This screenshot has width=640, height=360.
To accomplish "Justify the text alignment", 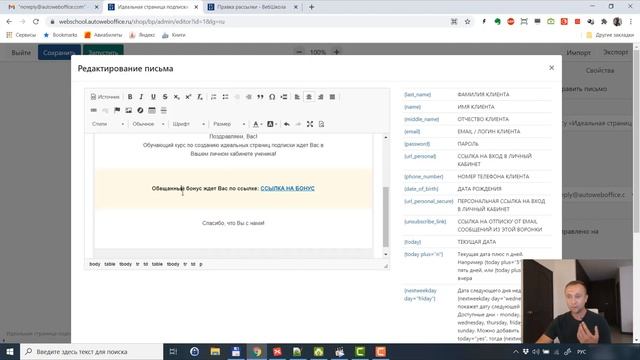I will click(332, 97).
